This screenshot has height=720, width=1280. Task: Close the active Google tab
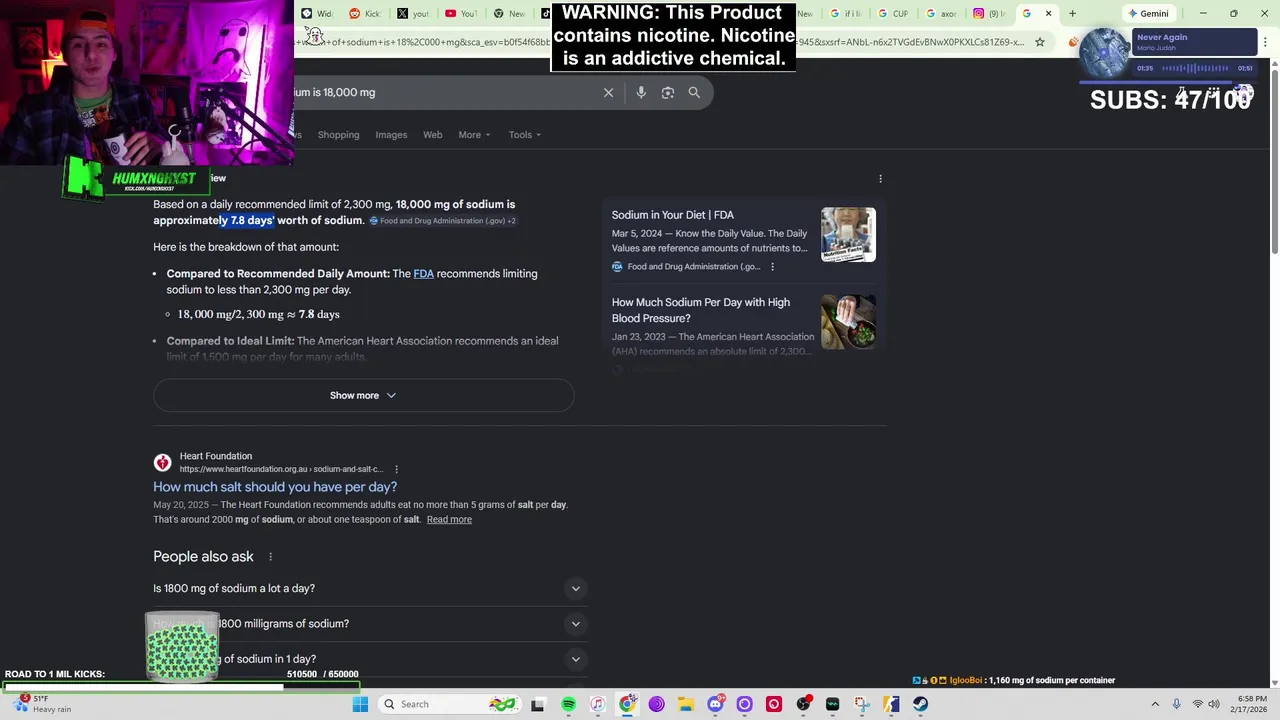[1048, 13]
